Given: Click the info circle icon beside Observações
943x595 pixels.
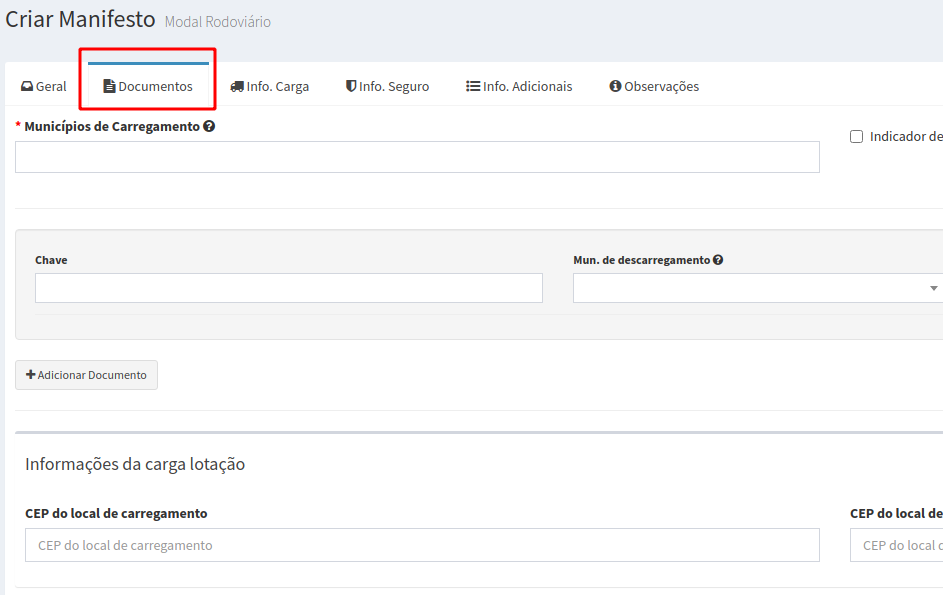Looking at the screenshot, I should tap(615, 87).
